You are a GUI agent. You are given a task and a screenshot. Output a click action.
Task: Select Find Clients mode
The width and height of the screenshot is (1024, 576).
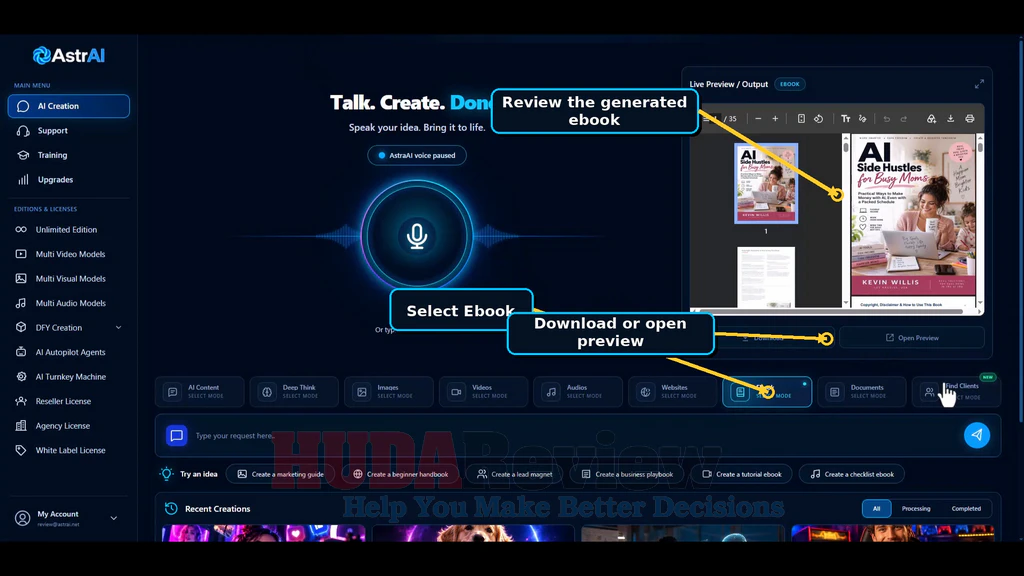click(x=957, y=392)
